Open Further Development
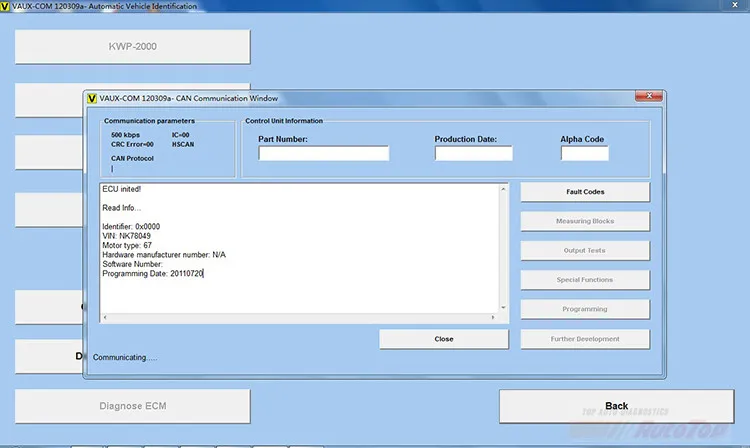This screenshot has height=448, width=750. coord(585,339)
